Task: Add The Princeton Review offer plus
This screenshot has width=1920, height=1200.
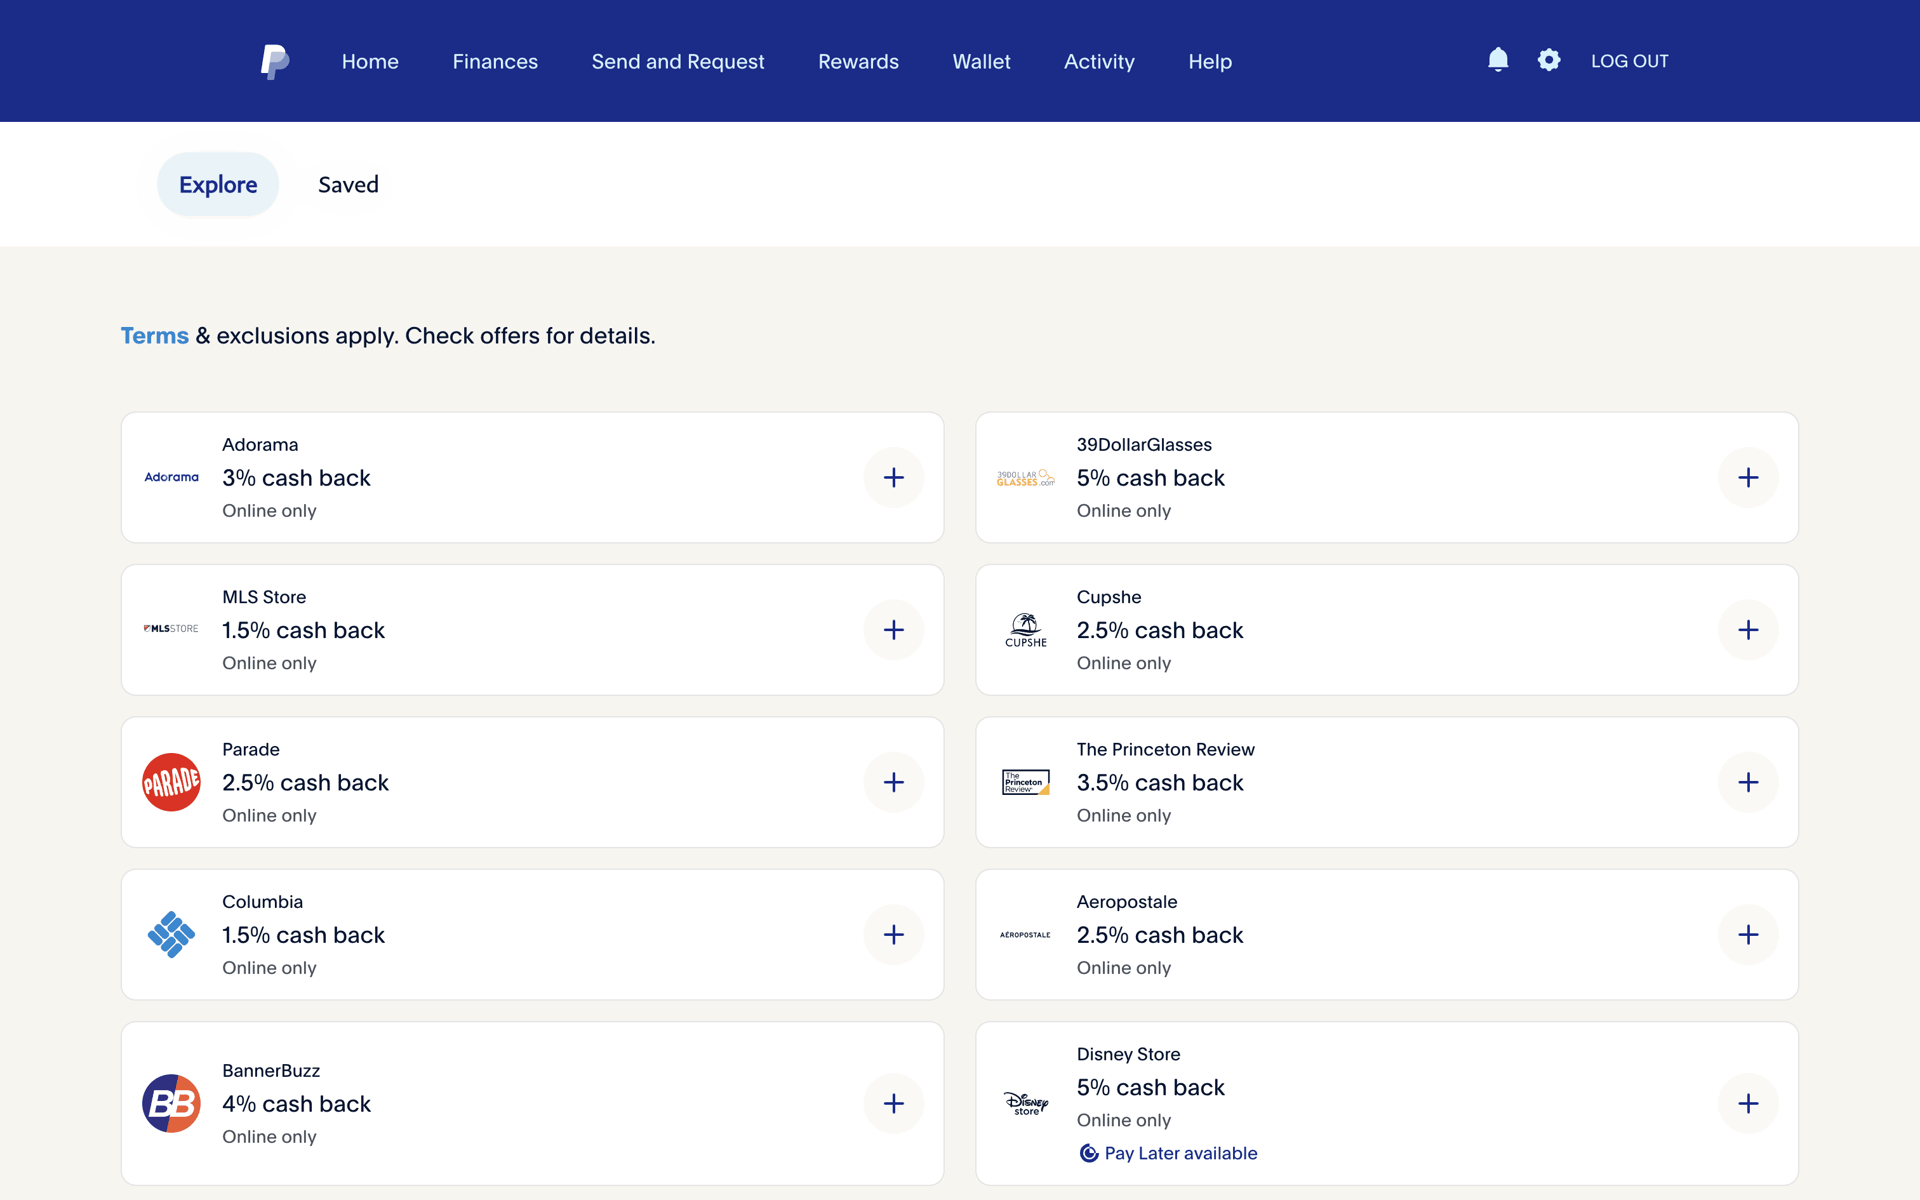Action: pos(1748,782)
